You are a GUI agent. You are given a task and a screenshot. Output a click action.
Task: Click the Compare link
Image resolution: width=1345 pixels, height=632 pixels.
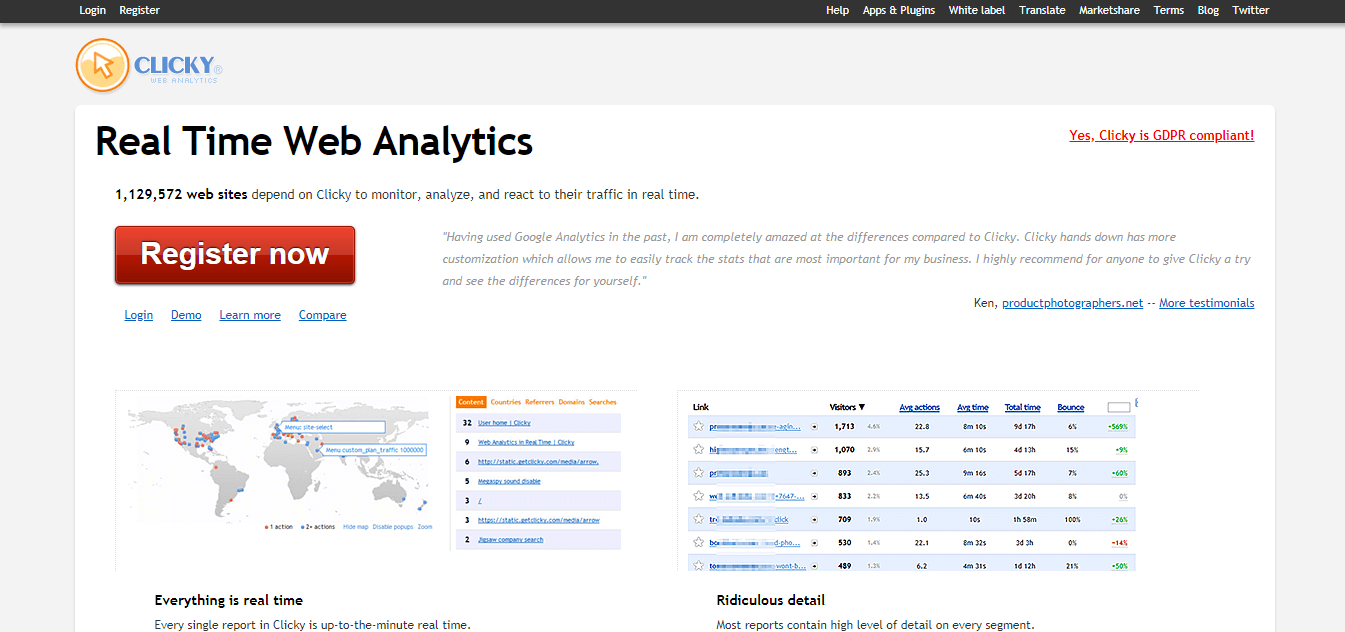point(322,315)
